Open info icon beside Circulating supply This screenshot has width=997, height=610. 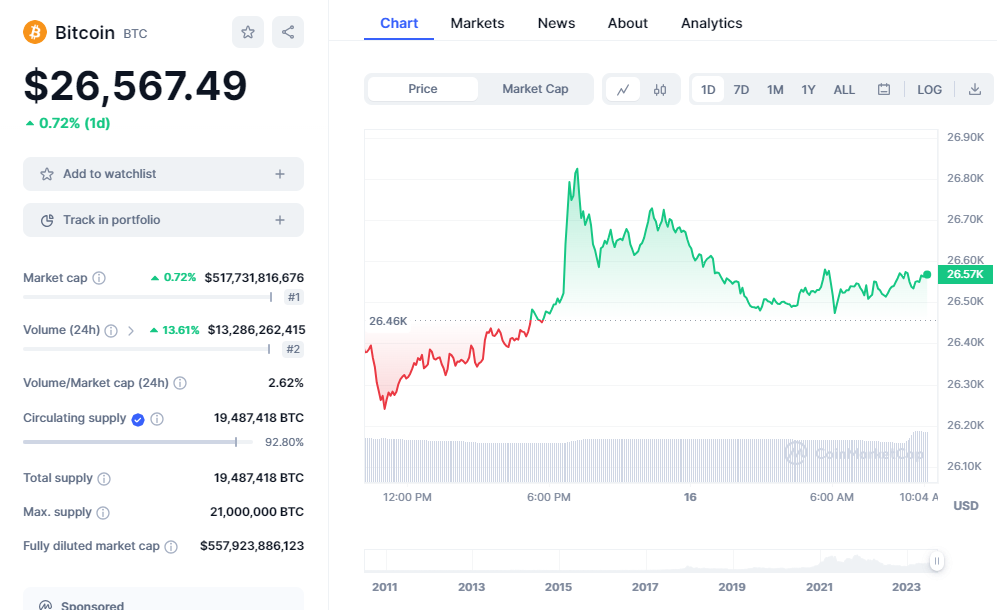[157, 419]
